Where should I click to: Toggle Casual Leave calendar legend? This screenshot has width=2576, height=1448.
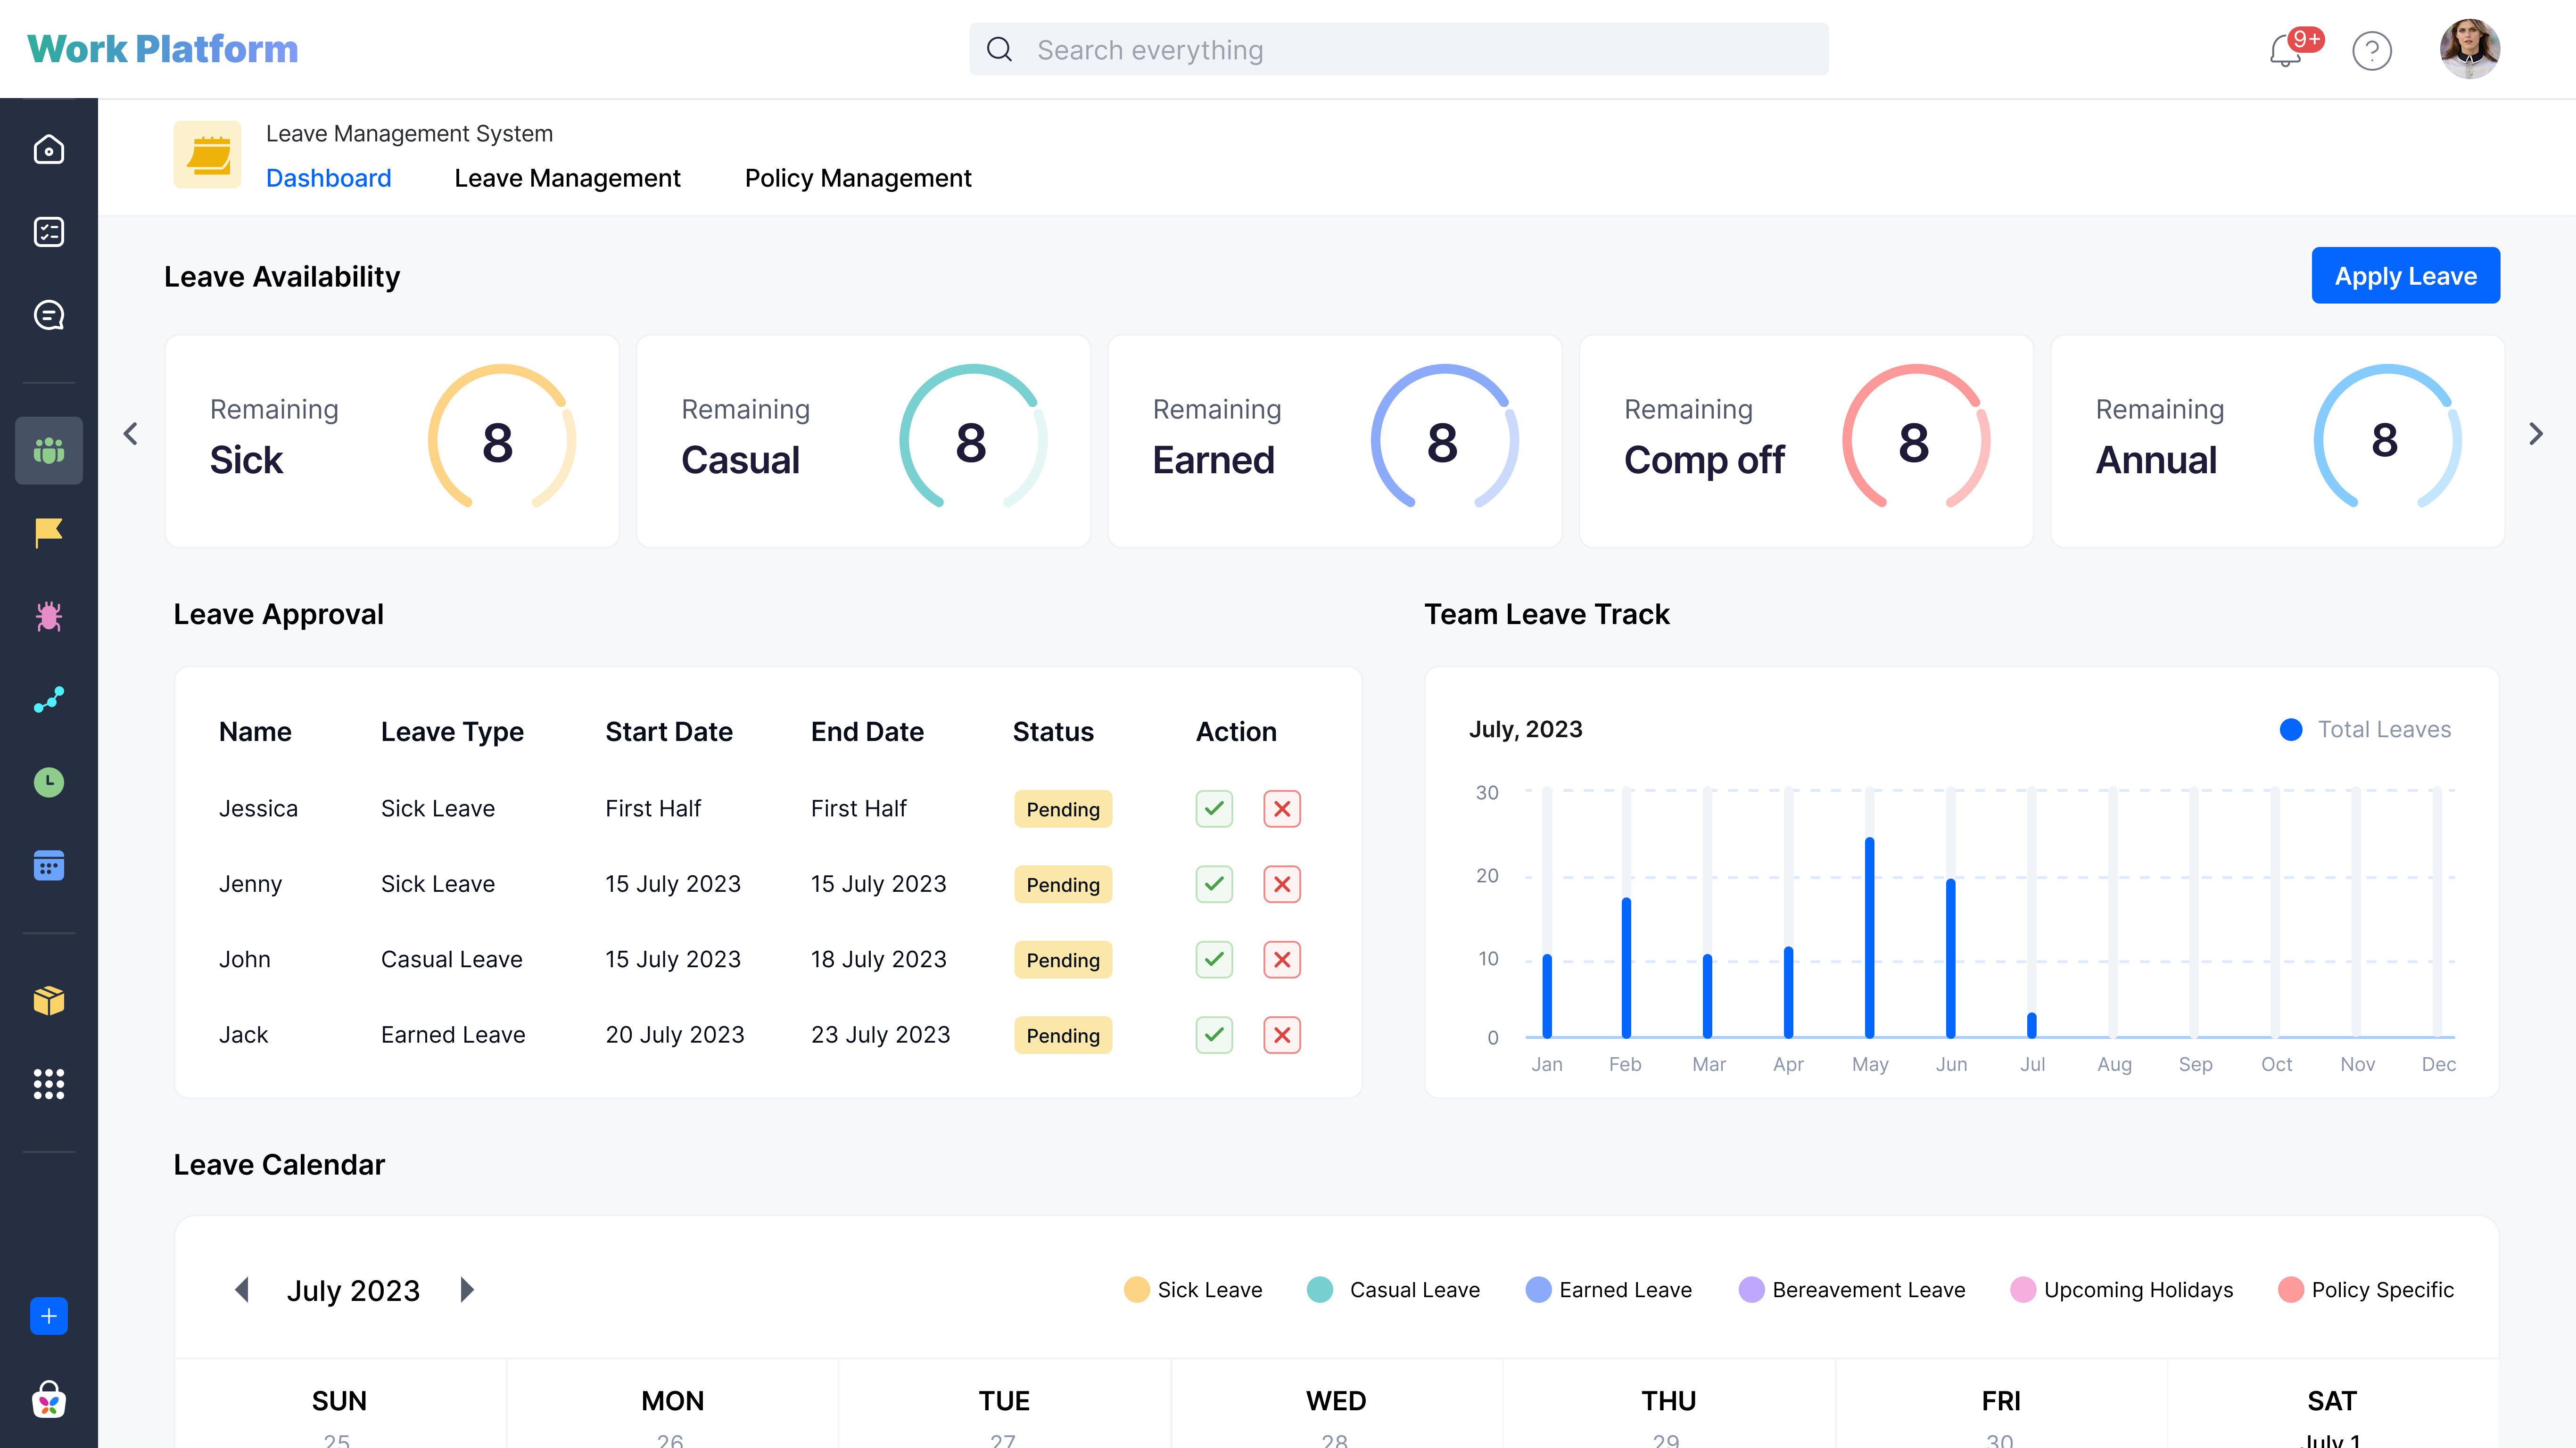1393,1290
